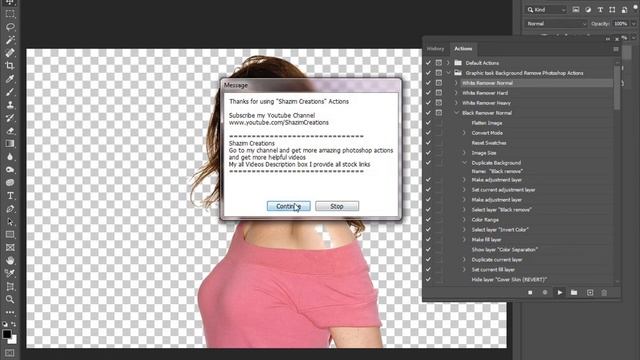Uncheck the White Remover Hard checkmark
The height and width of the screenshot is (360, 640).
[x=428, y=93]
